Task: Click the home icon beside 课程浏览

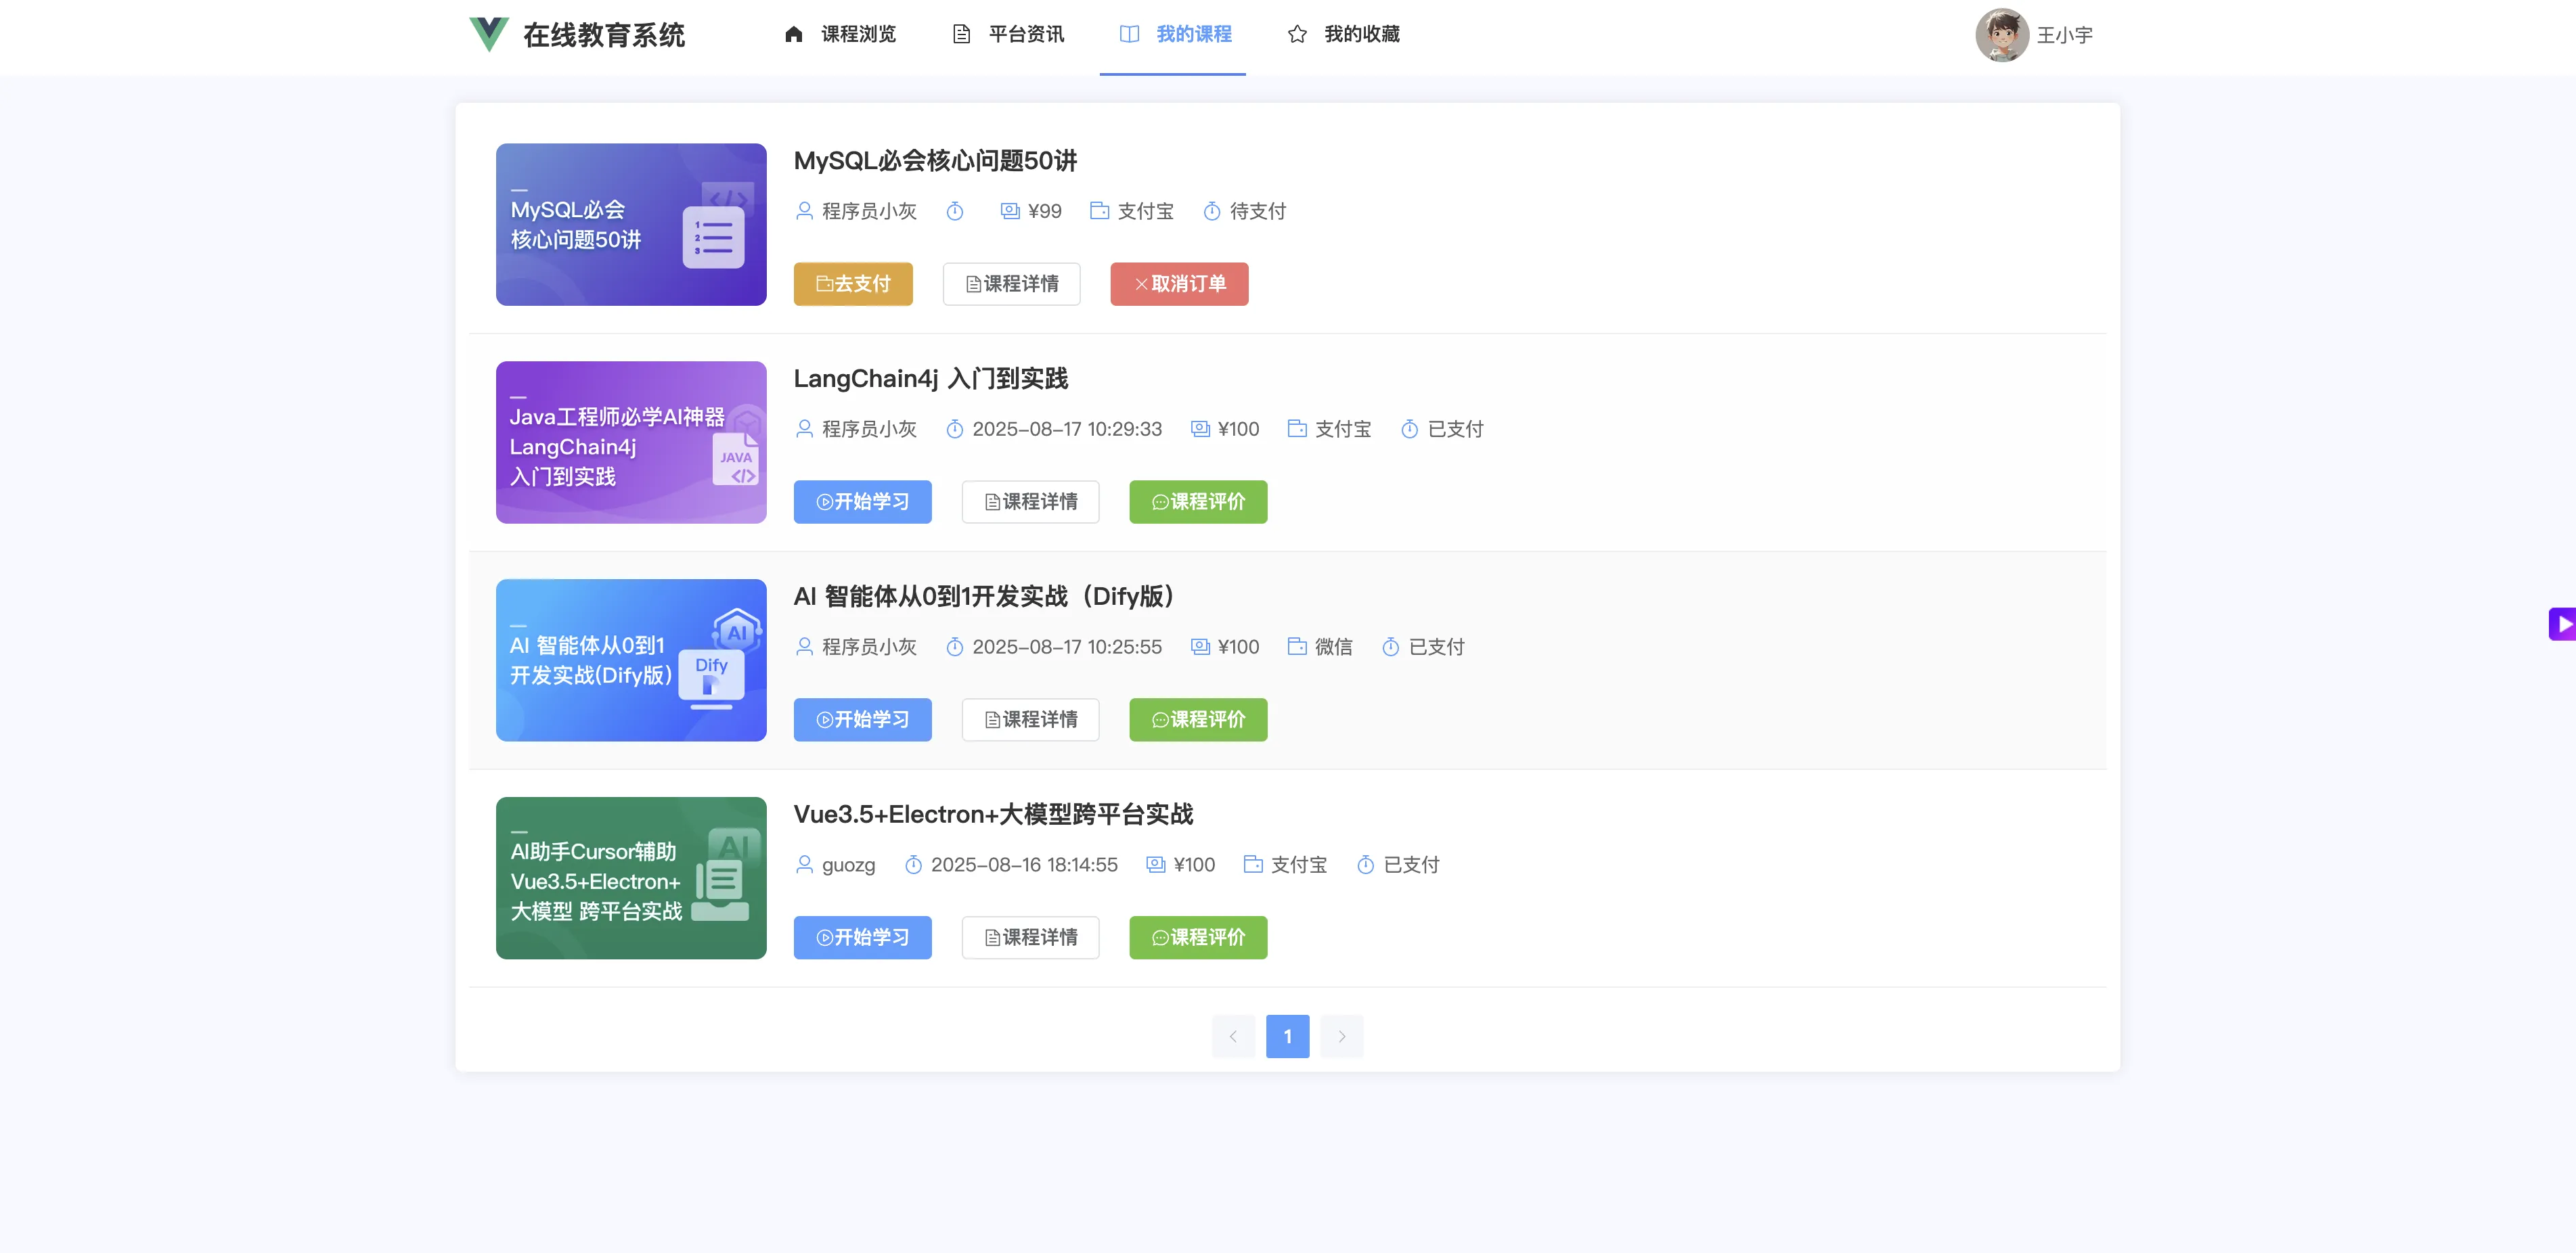Action: point(793,34)
